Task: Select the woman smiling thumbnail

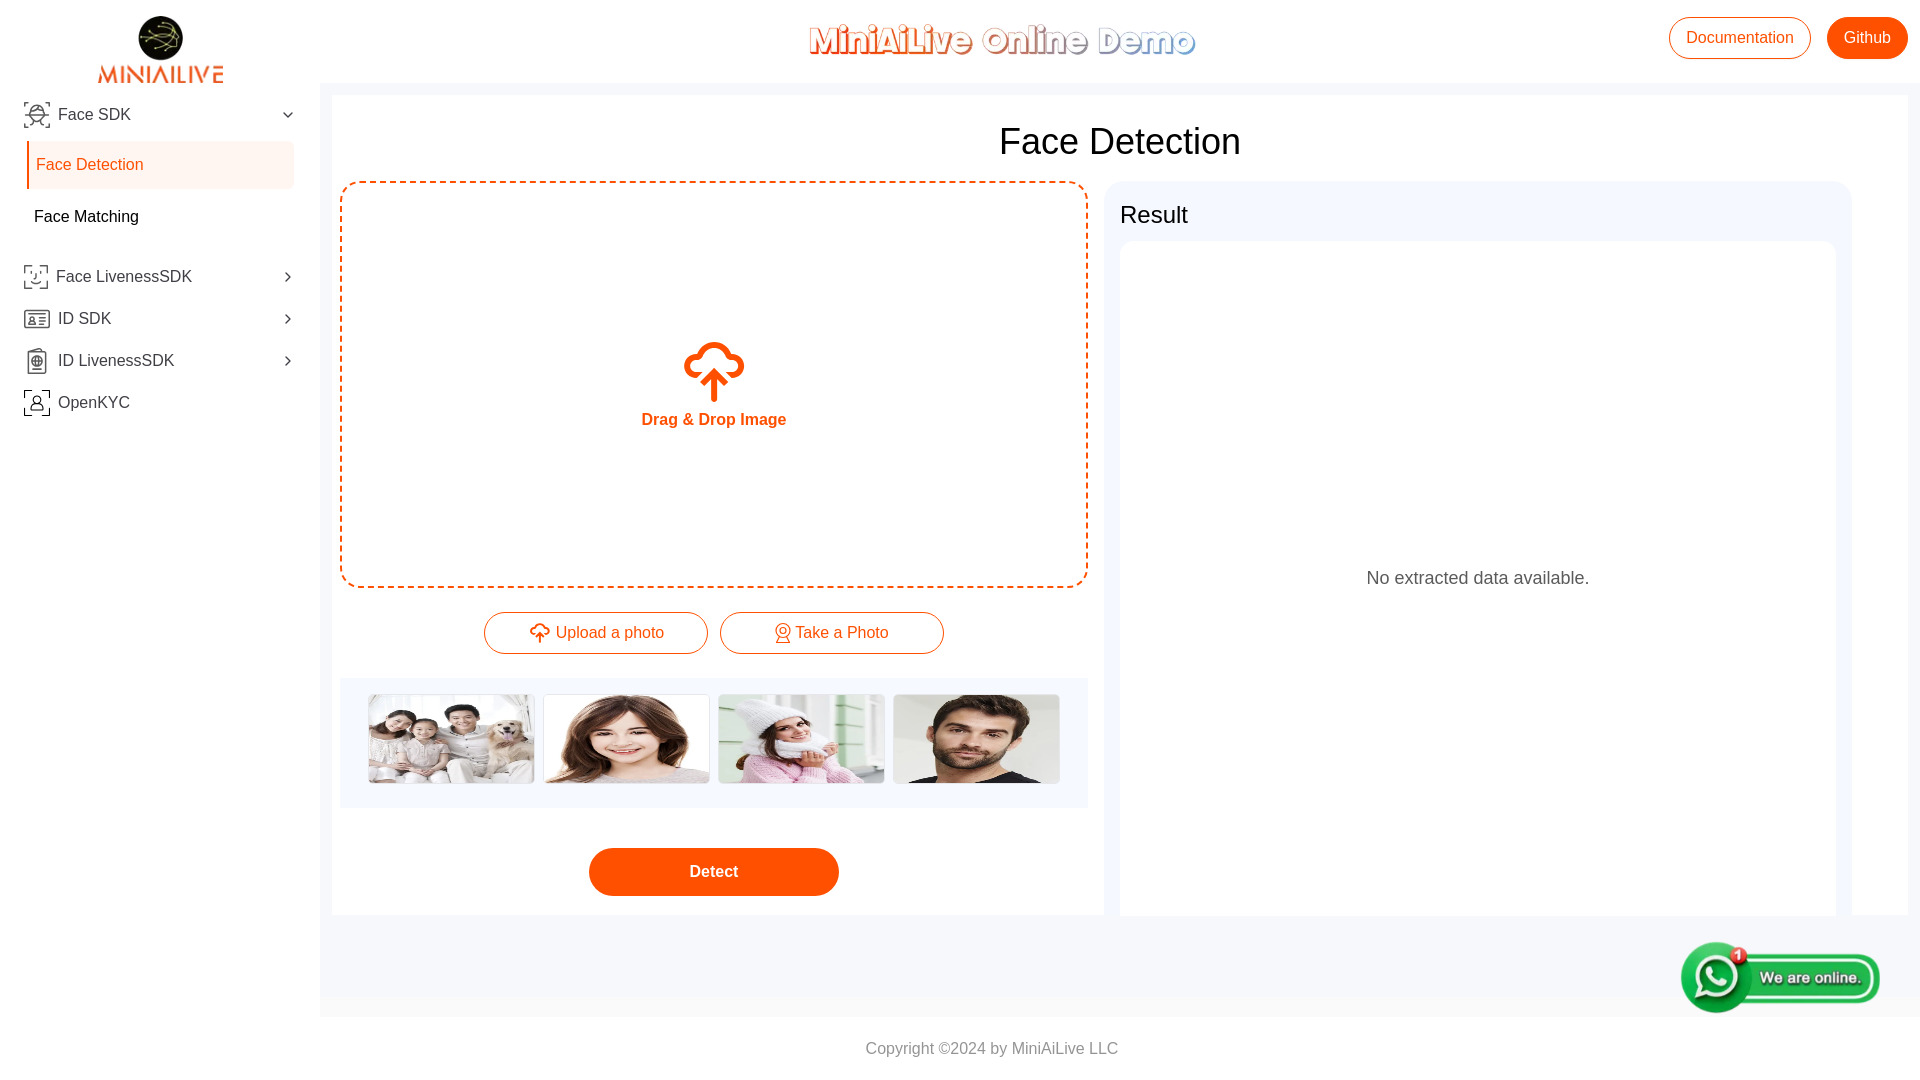Action: 625,738
